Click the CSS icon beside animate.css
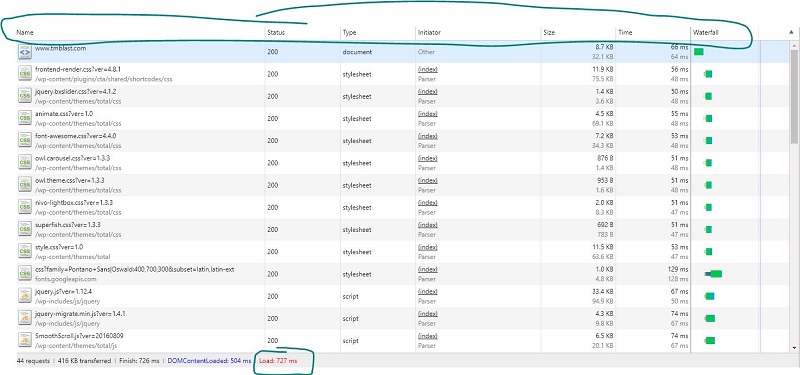Viewport: 800px width, 375px height. click(24, 118)
